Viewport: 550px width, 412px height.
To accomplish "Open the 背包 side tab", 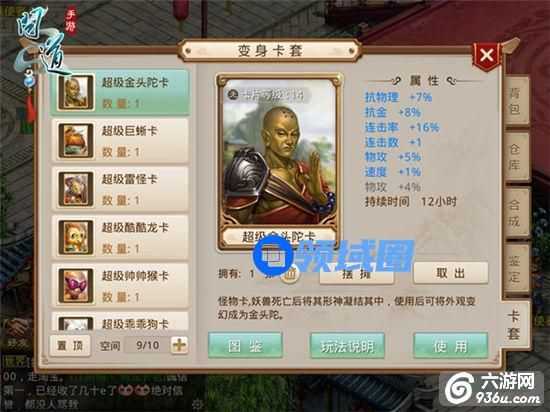I will tap(515, 101).
